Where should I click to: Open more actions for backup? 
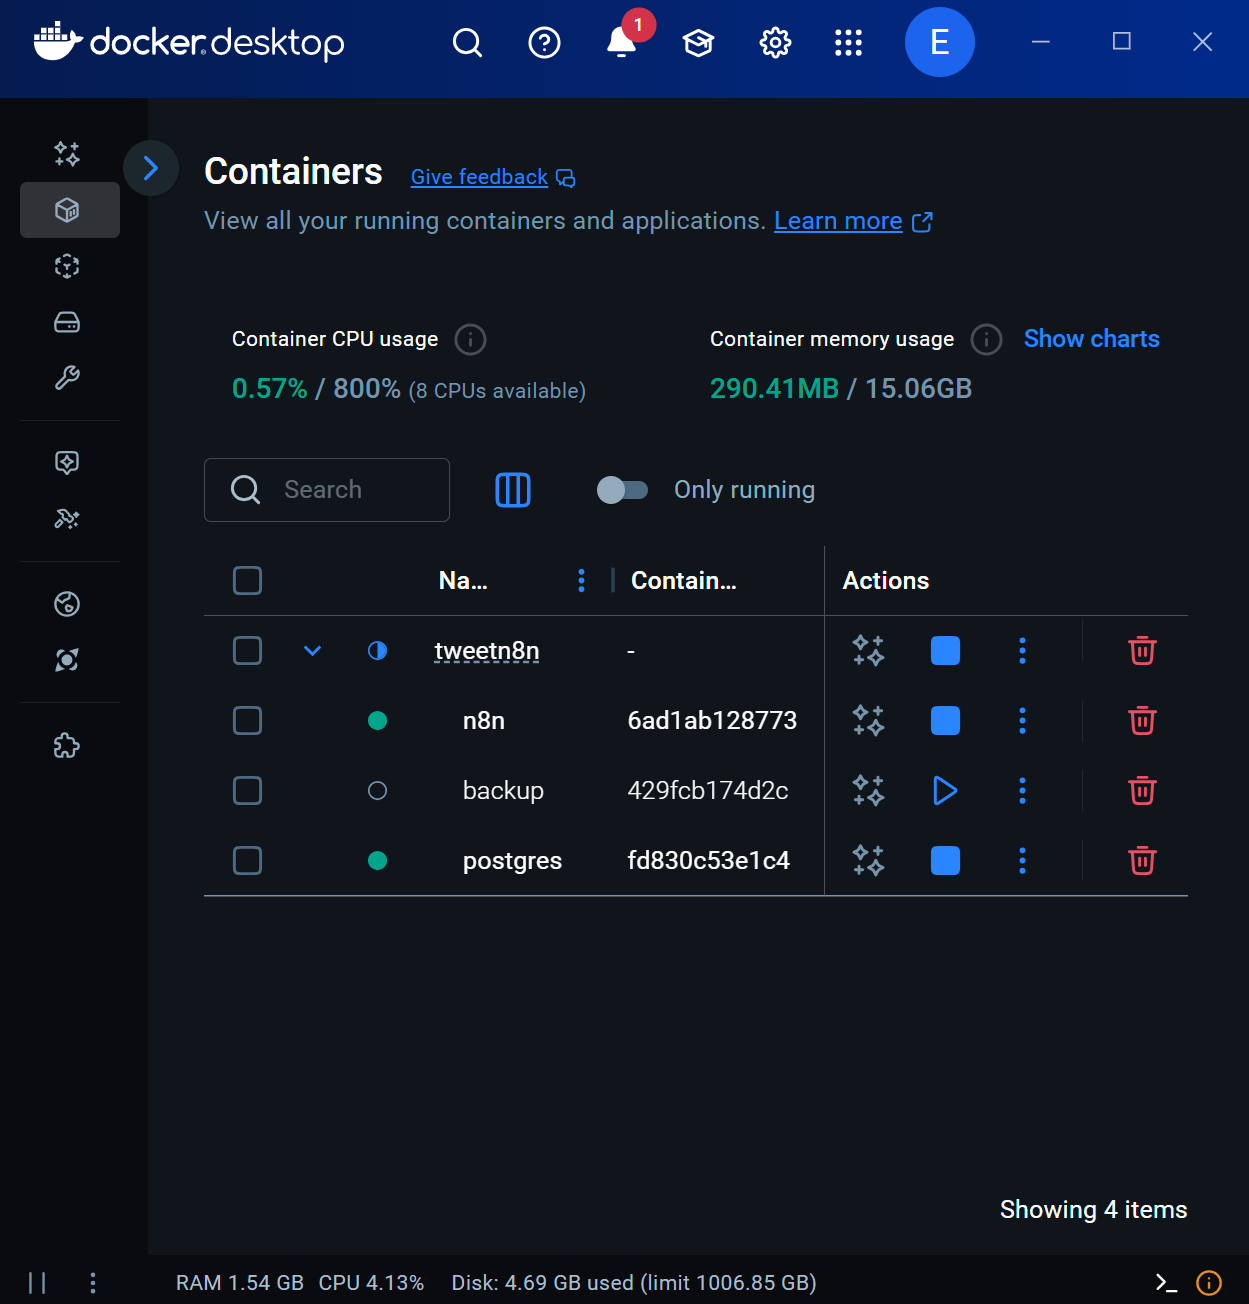pyautogui.click(x=1022, y=791)
